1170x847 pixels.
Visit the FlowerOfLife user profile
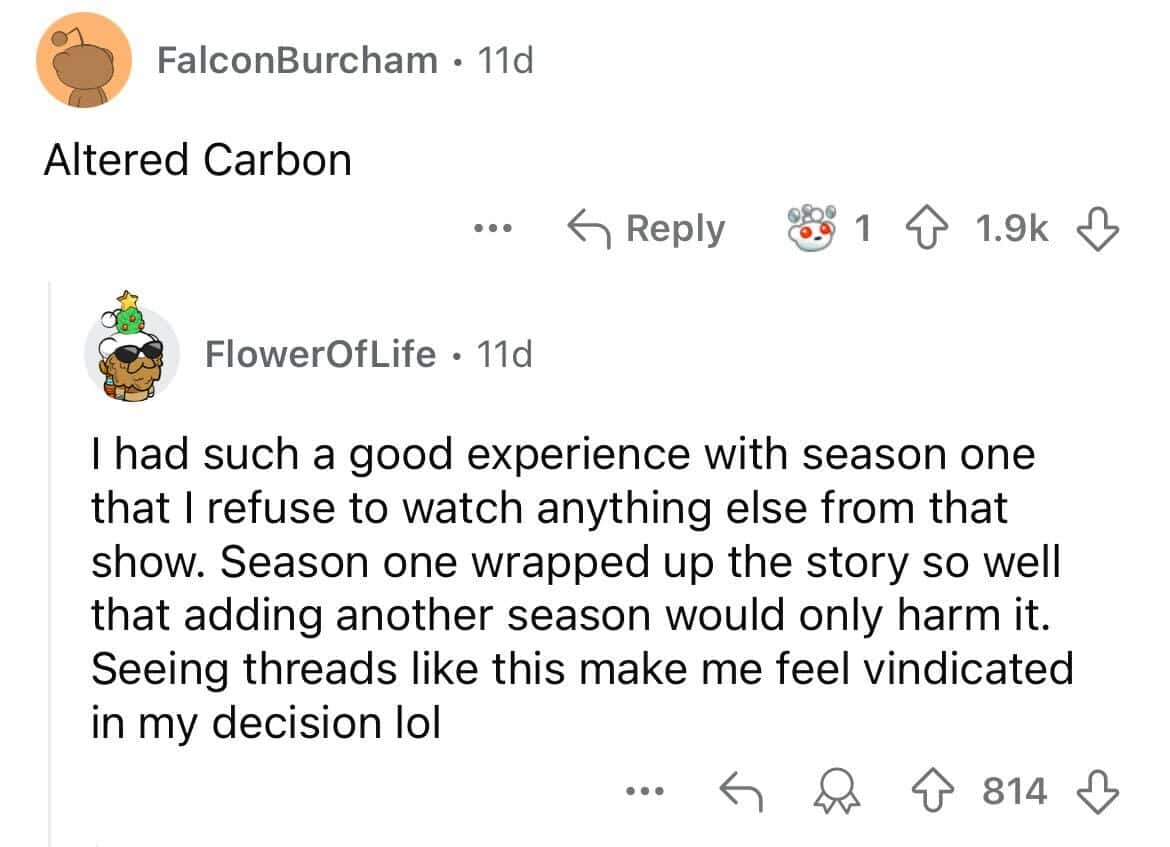320,353
